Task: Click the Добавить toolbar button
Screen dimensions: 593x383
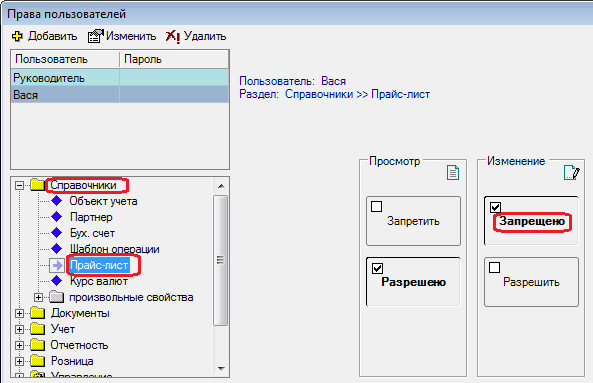Action: tap(45, 36)
